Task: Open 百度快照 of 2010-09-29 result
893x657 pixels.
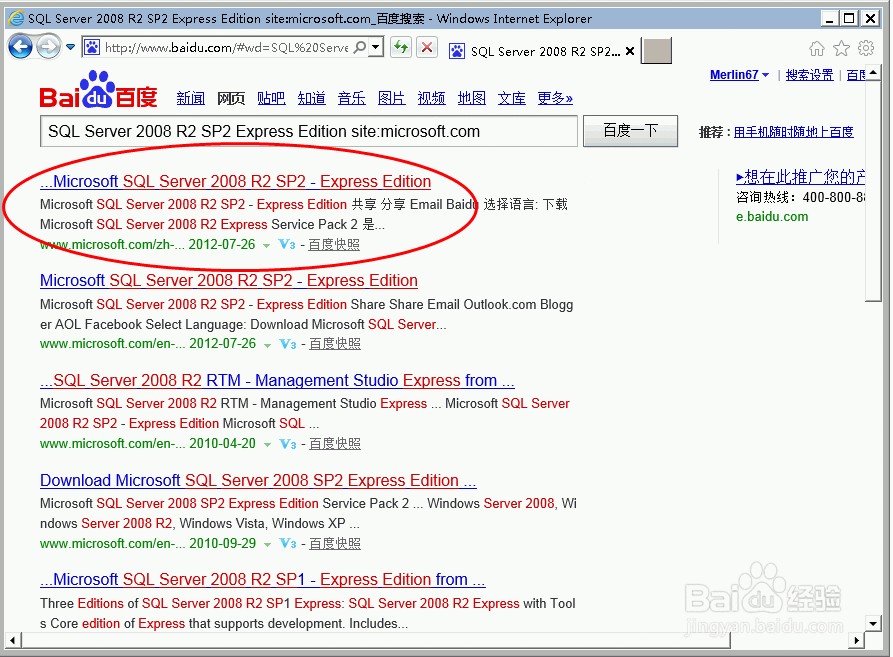Action: click(x=335, y=544)
